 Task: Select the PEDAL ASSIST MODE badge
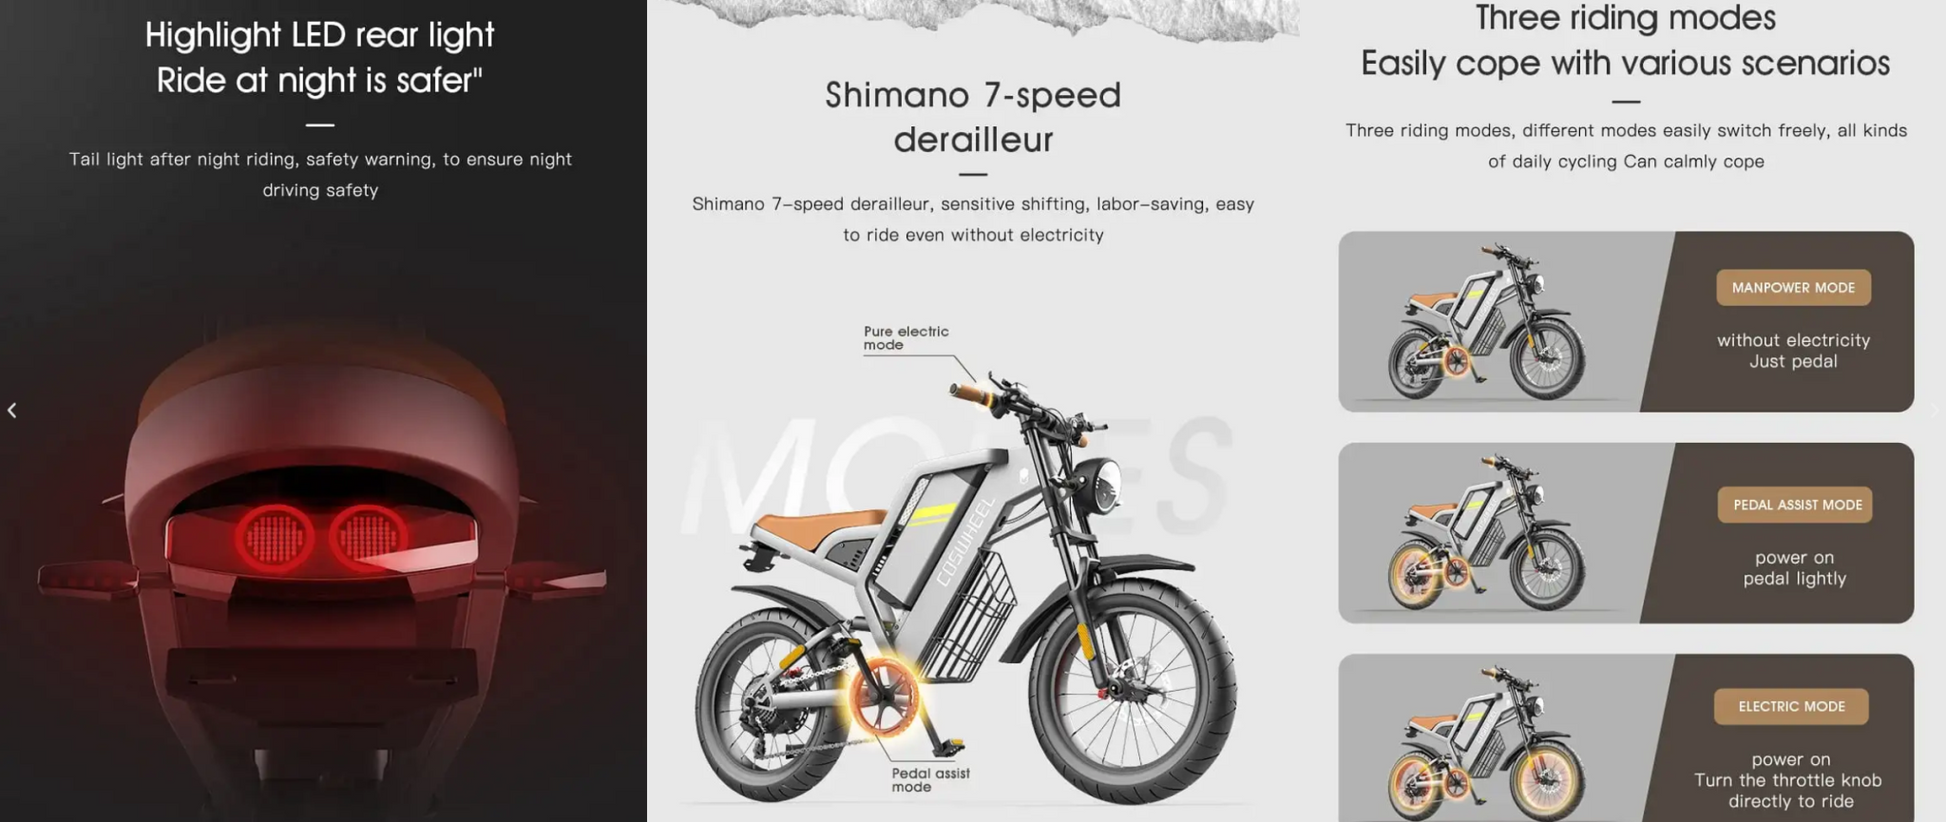coord(1797,505)
